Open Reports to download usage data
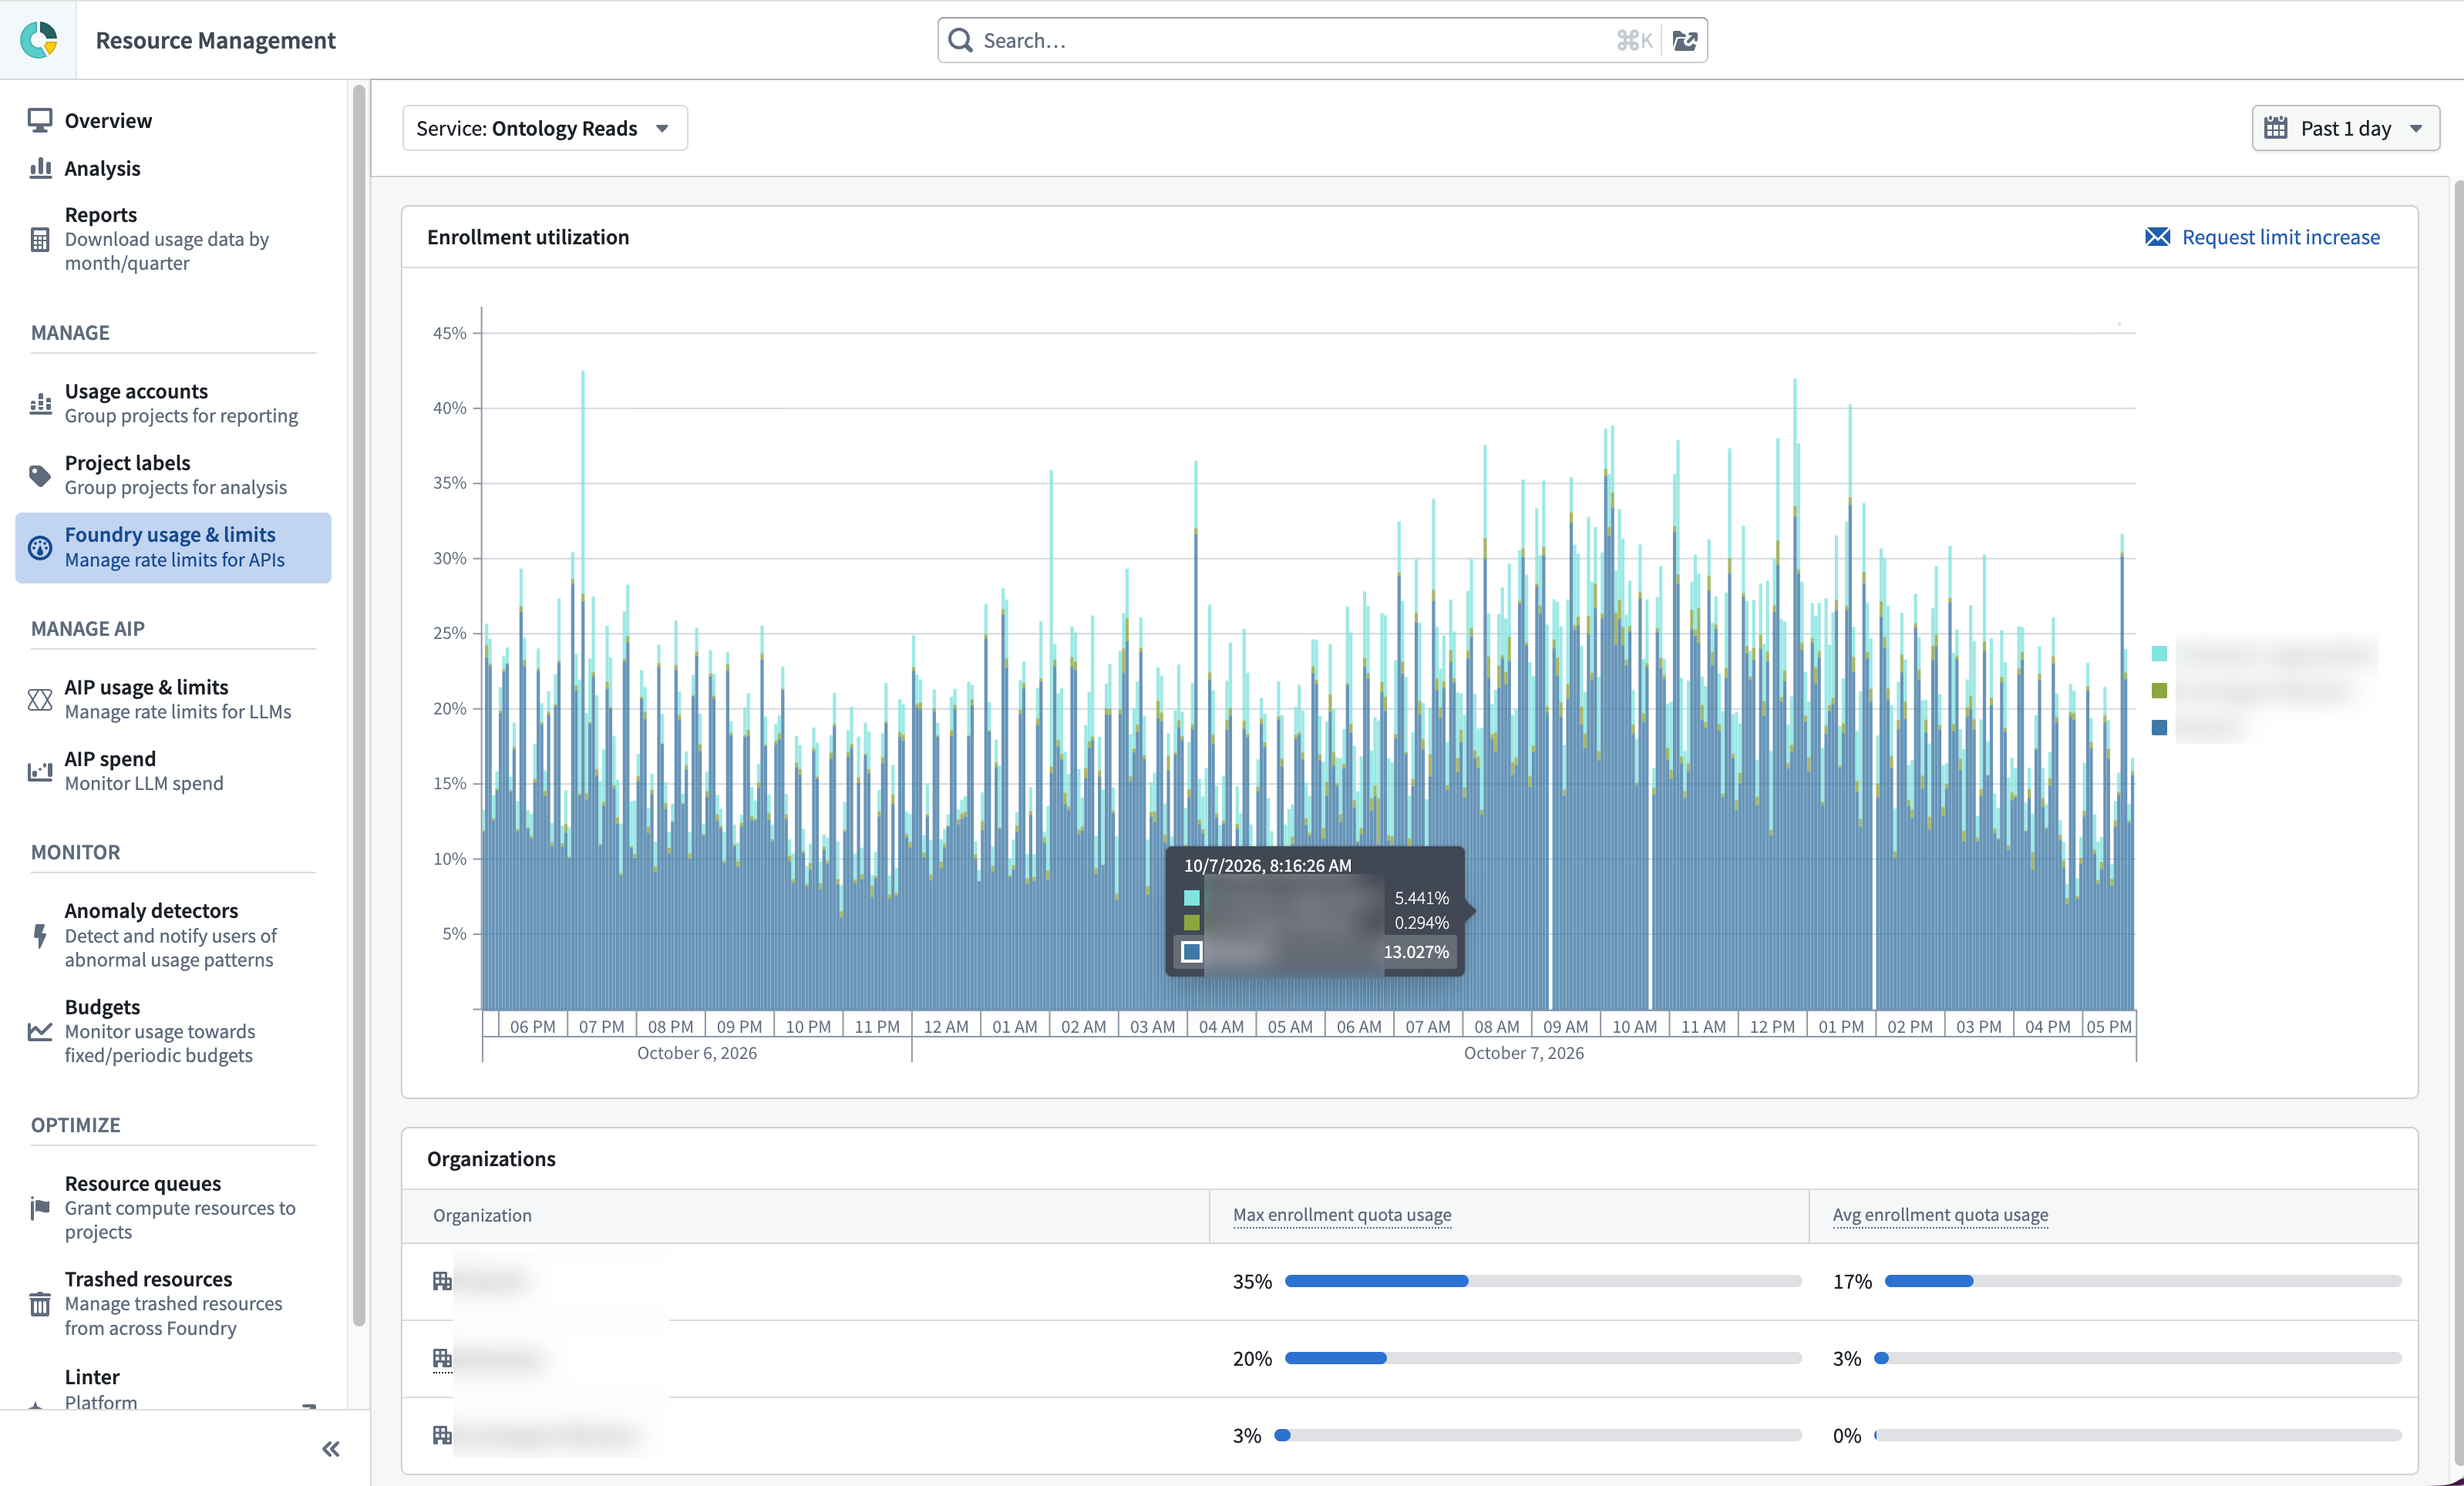 (173, 239)
